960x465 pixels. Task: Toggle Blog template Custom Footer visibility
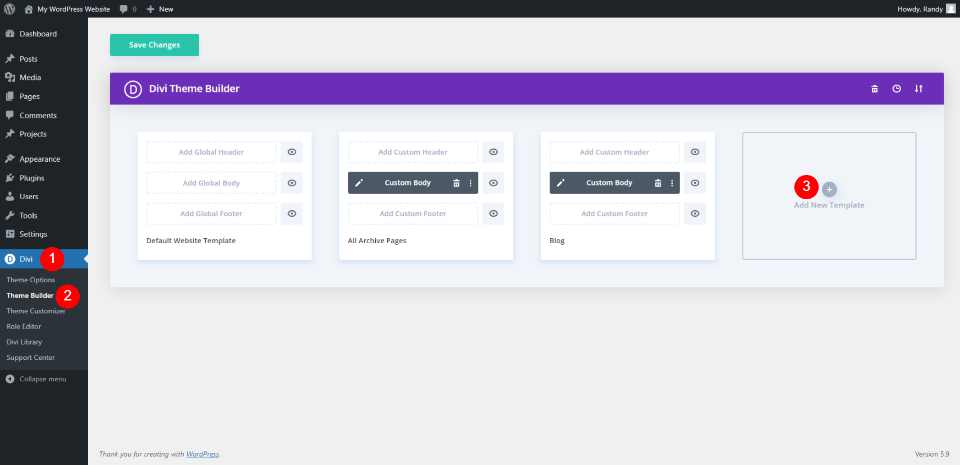pos(695,214)
